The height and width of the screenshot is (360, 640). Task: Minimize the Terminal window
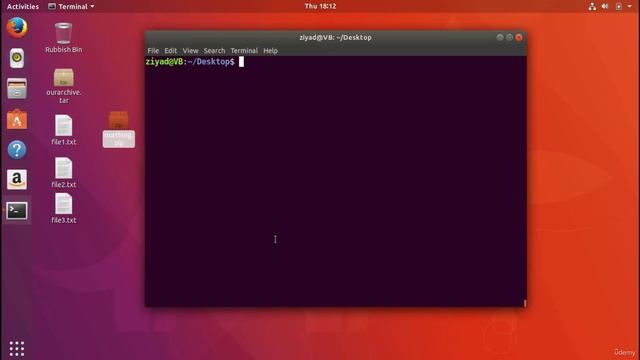(500, 37)
